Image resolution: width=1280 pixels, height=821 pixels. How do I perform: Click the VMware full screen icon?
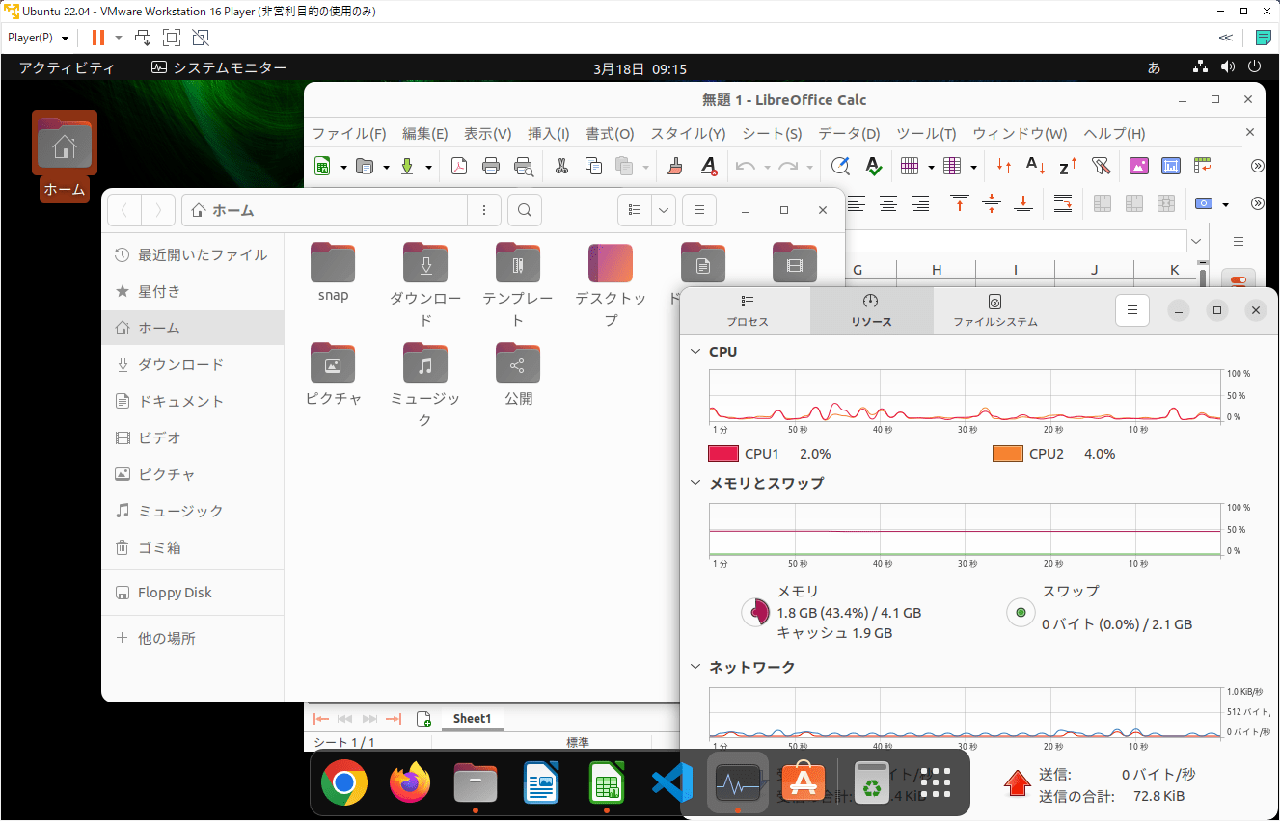pos(171,38)
